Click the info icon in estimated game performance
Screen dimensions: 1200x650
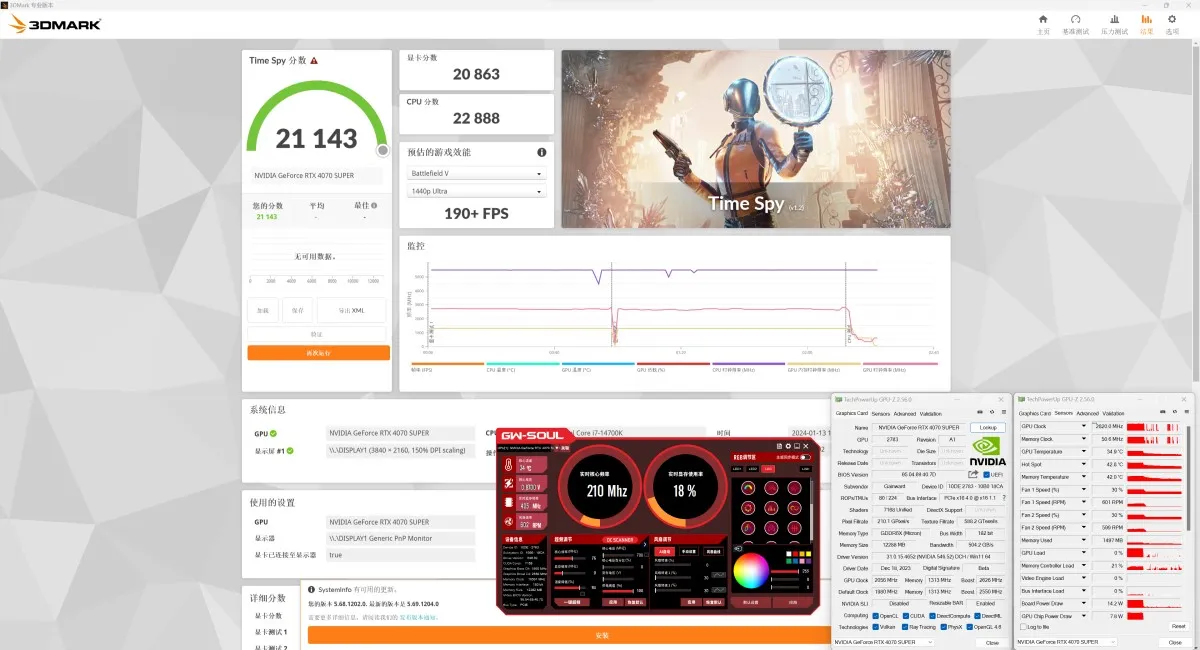[542, 152]
